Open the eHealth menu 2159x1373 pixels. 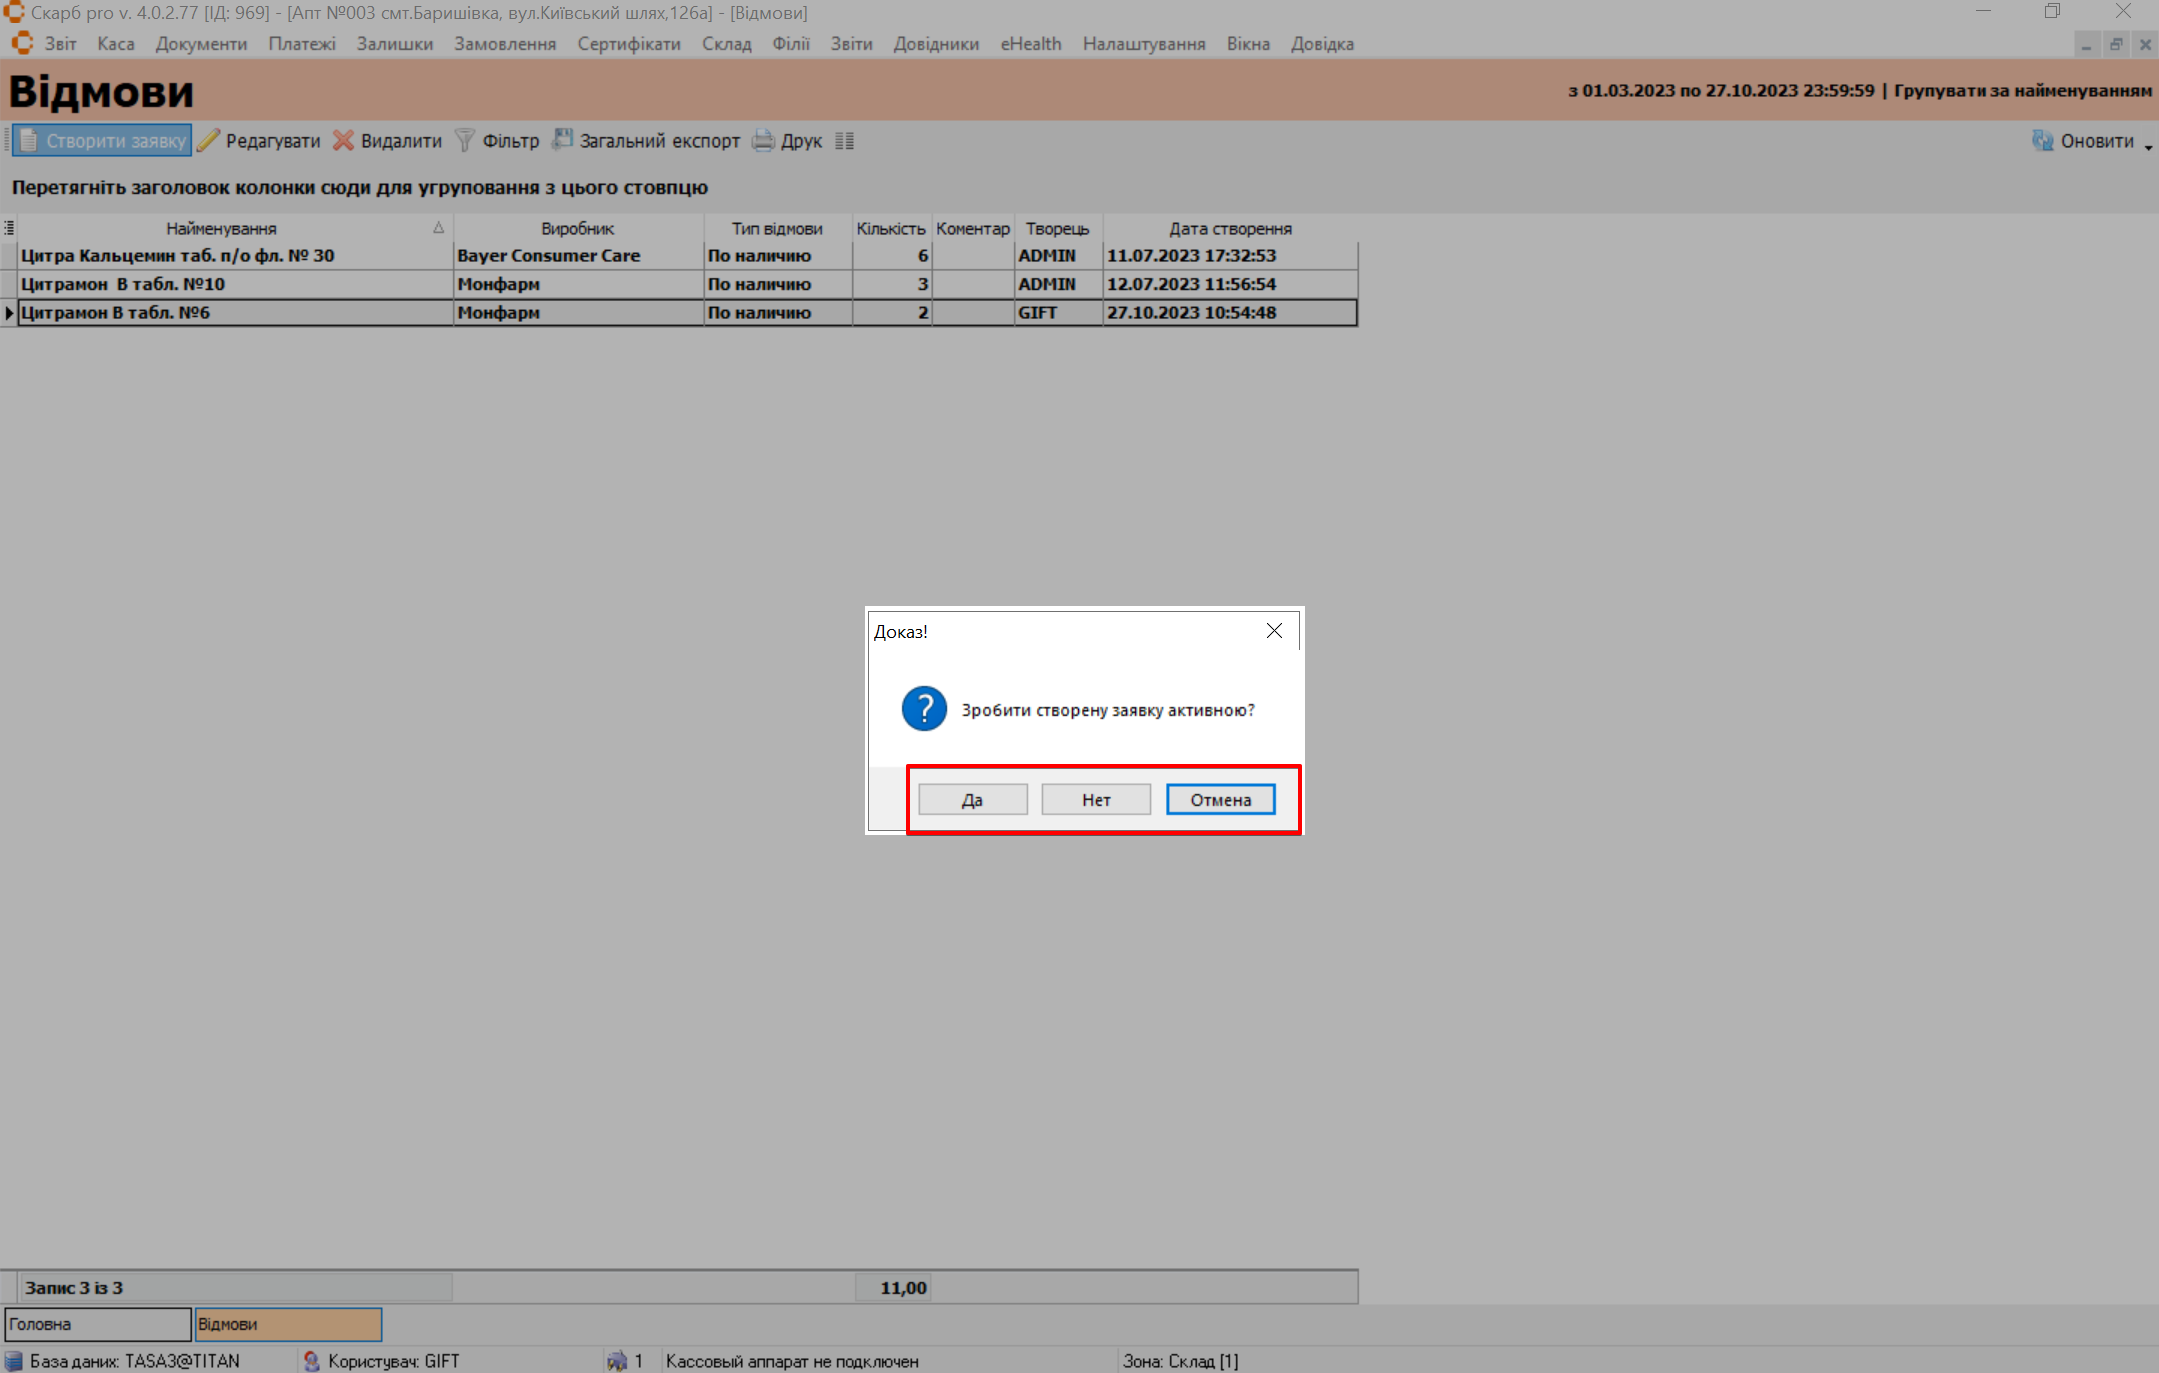(x=1030, y=44)
